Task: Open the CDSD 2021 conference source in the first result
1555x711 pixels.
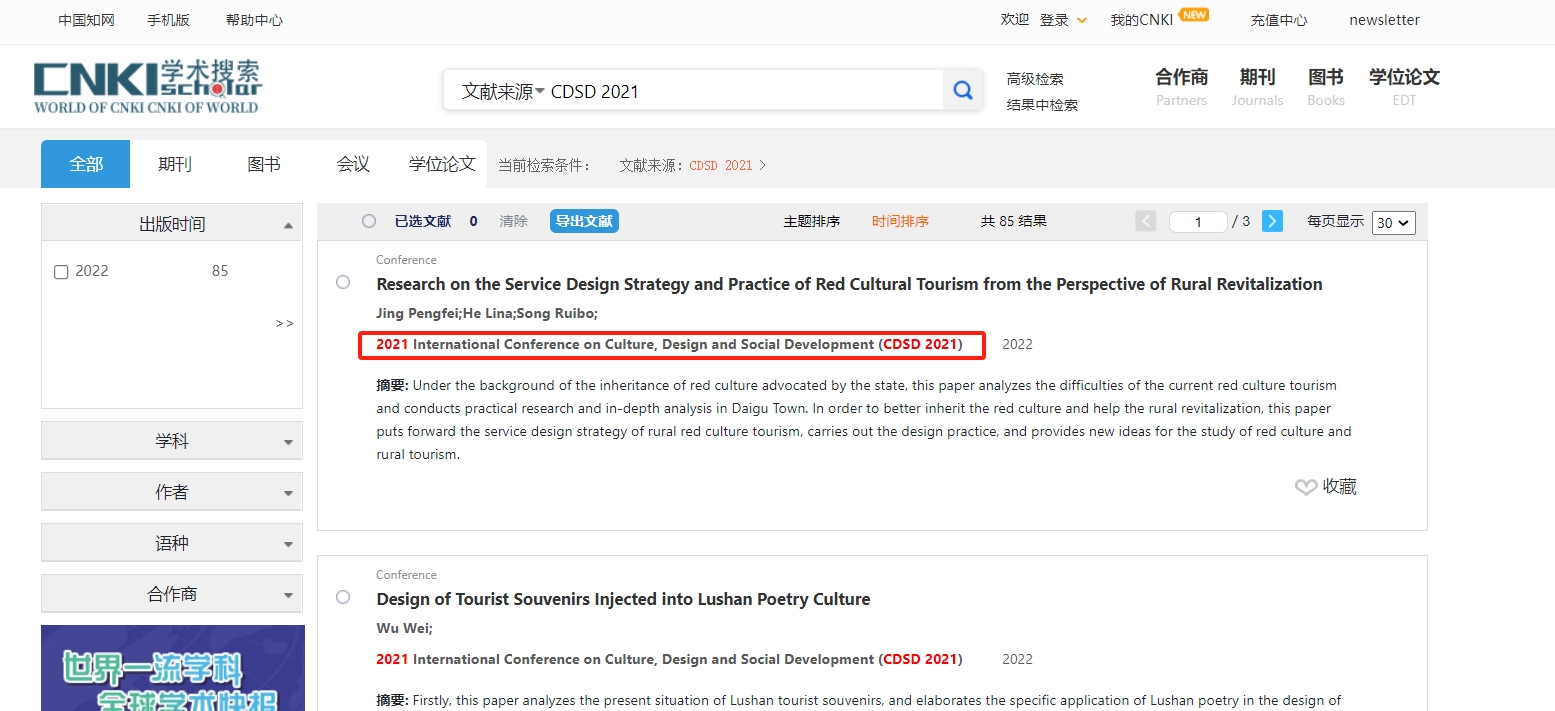Action: tap(669, 344)
